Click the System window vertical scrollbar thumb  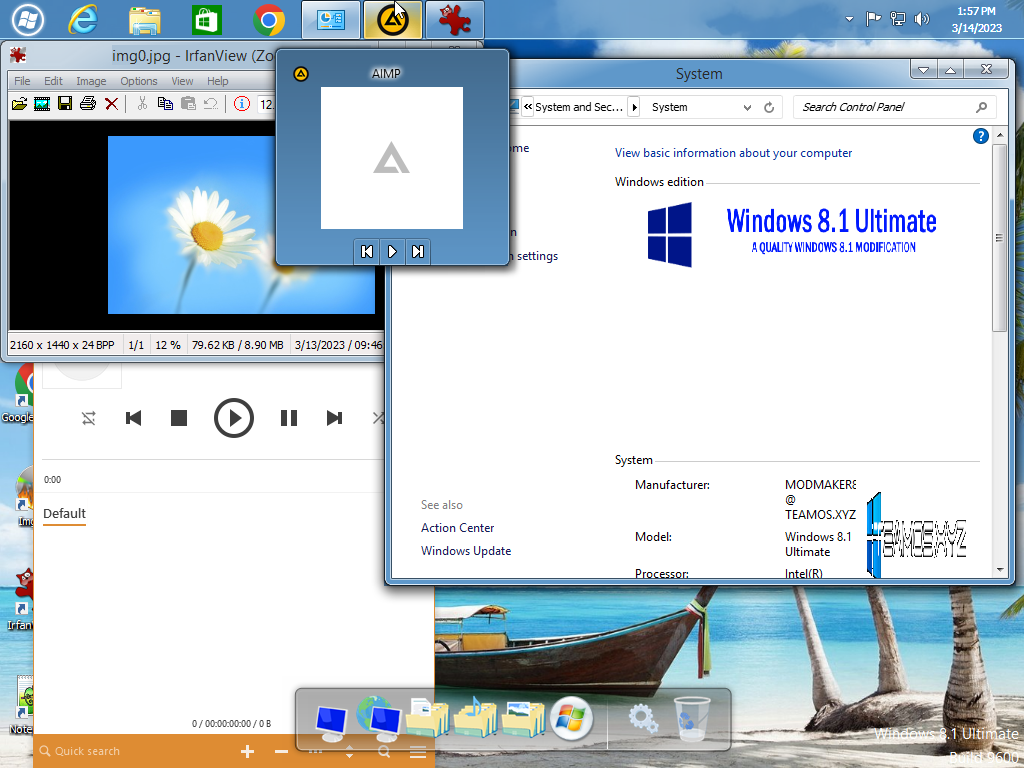click(x=1000, y=238)
